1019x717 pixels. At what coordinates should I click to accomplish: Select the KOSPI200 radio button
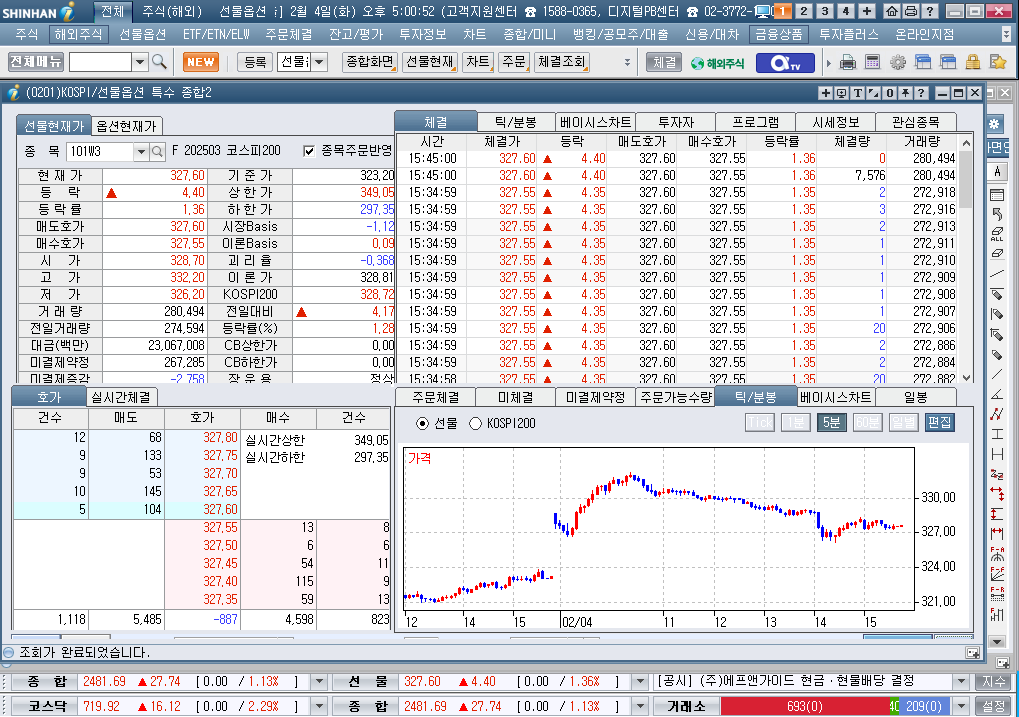click(475, 424)
